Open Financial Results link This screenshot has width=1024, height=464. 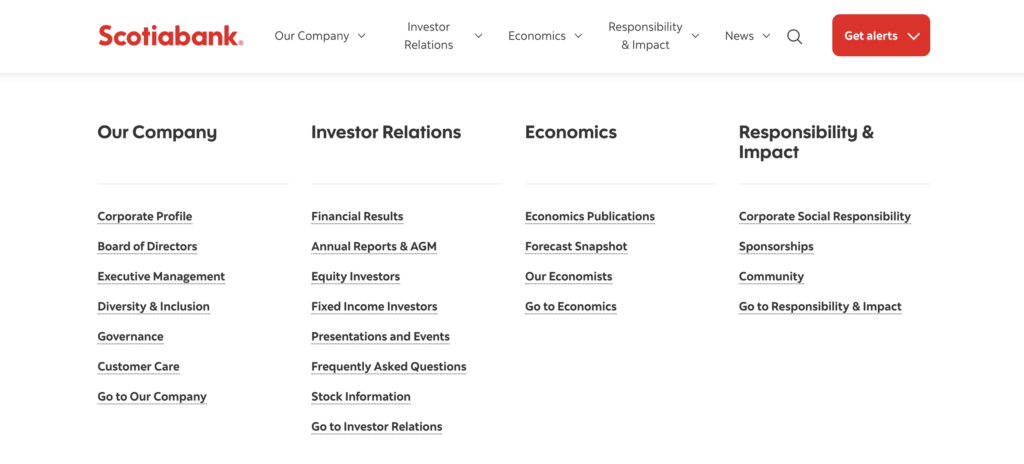[x=357, y=216]
